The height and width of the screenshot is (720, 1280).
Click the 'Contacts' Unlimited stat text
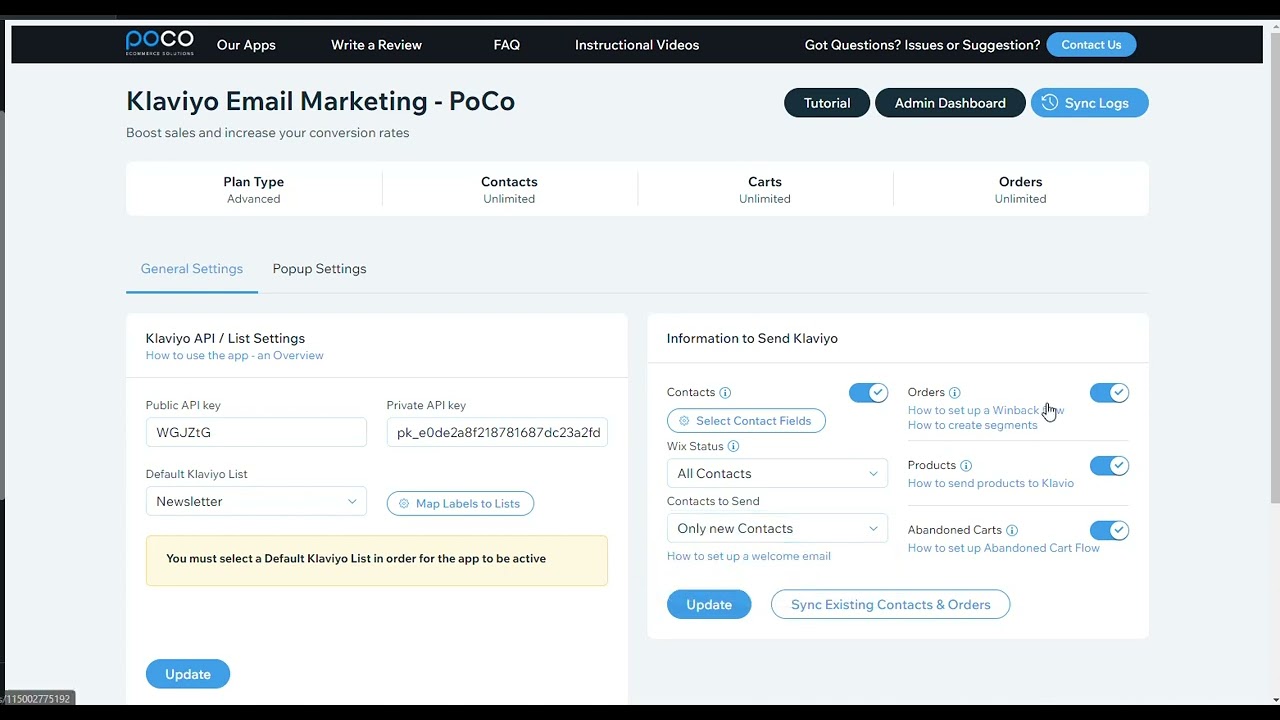click(509, 199)
